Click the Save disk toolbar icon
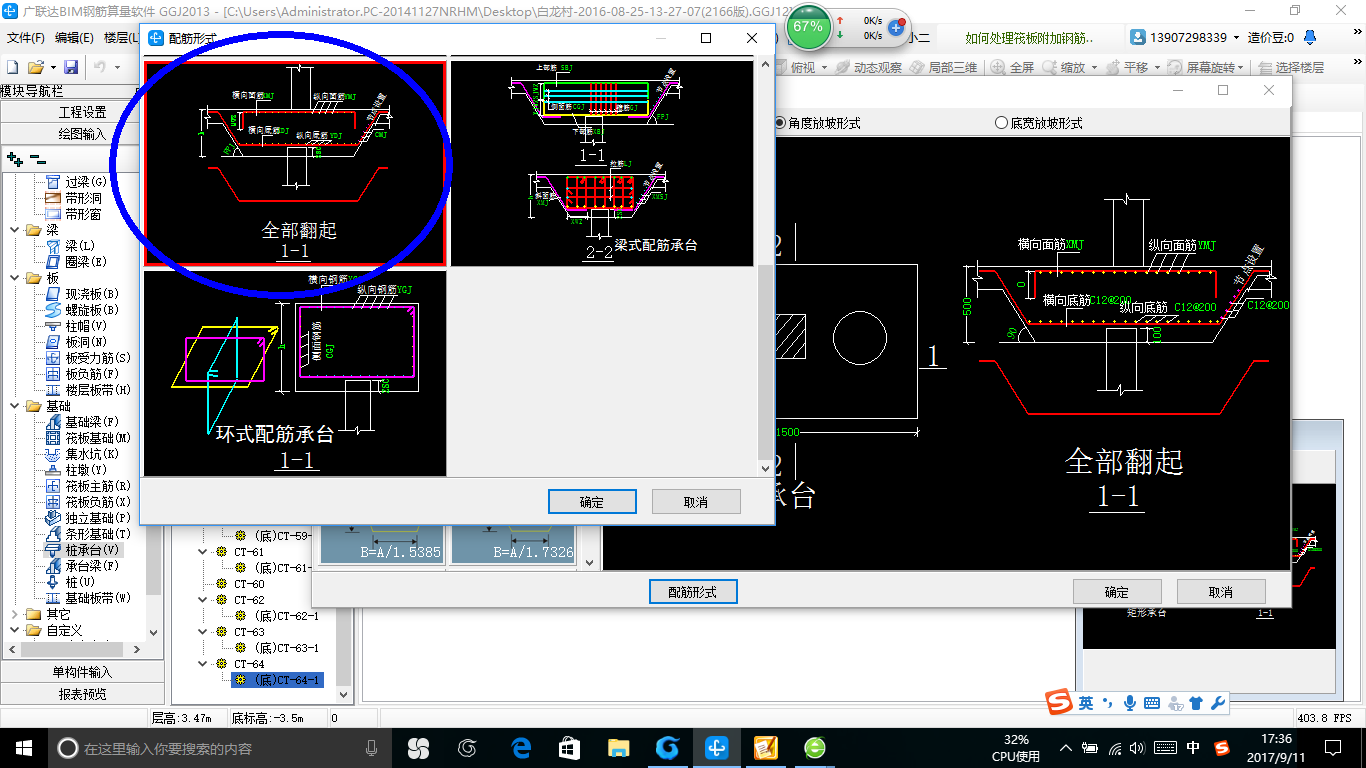 (71, 67)
